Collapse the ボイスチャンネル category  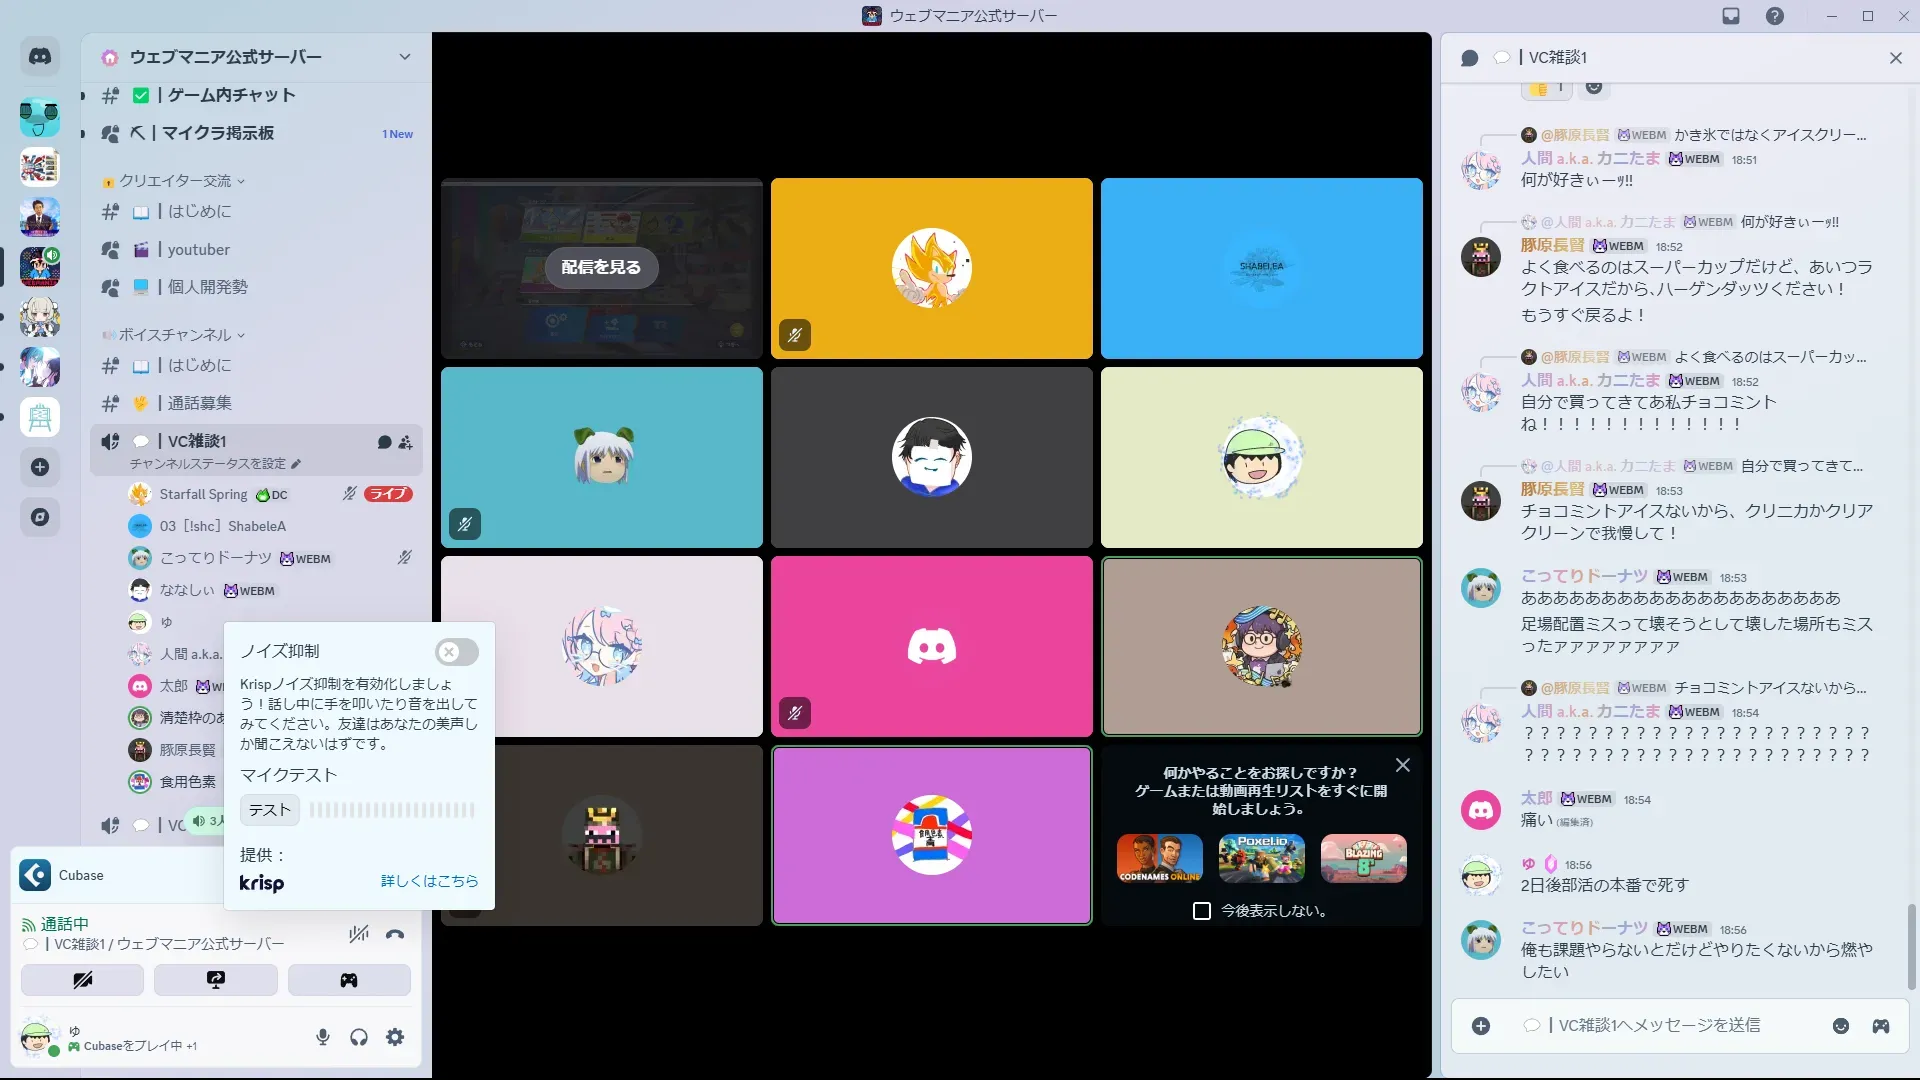coord(176,335)
